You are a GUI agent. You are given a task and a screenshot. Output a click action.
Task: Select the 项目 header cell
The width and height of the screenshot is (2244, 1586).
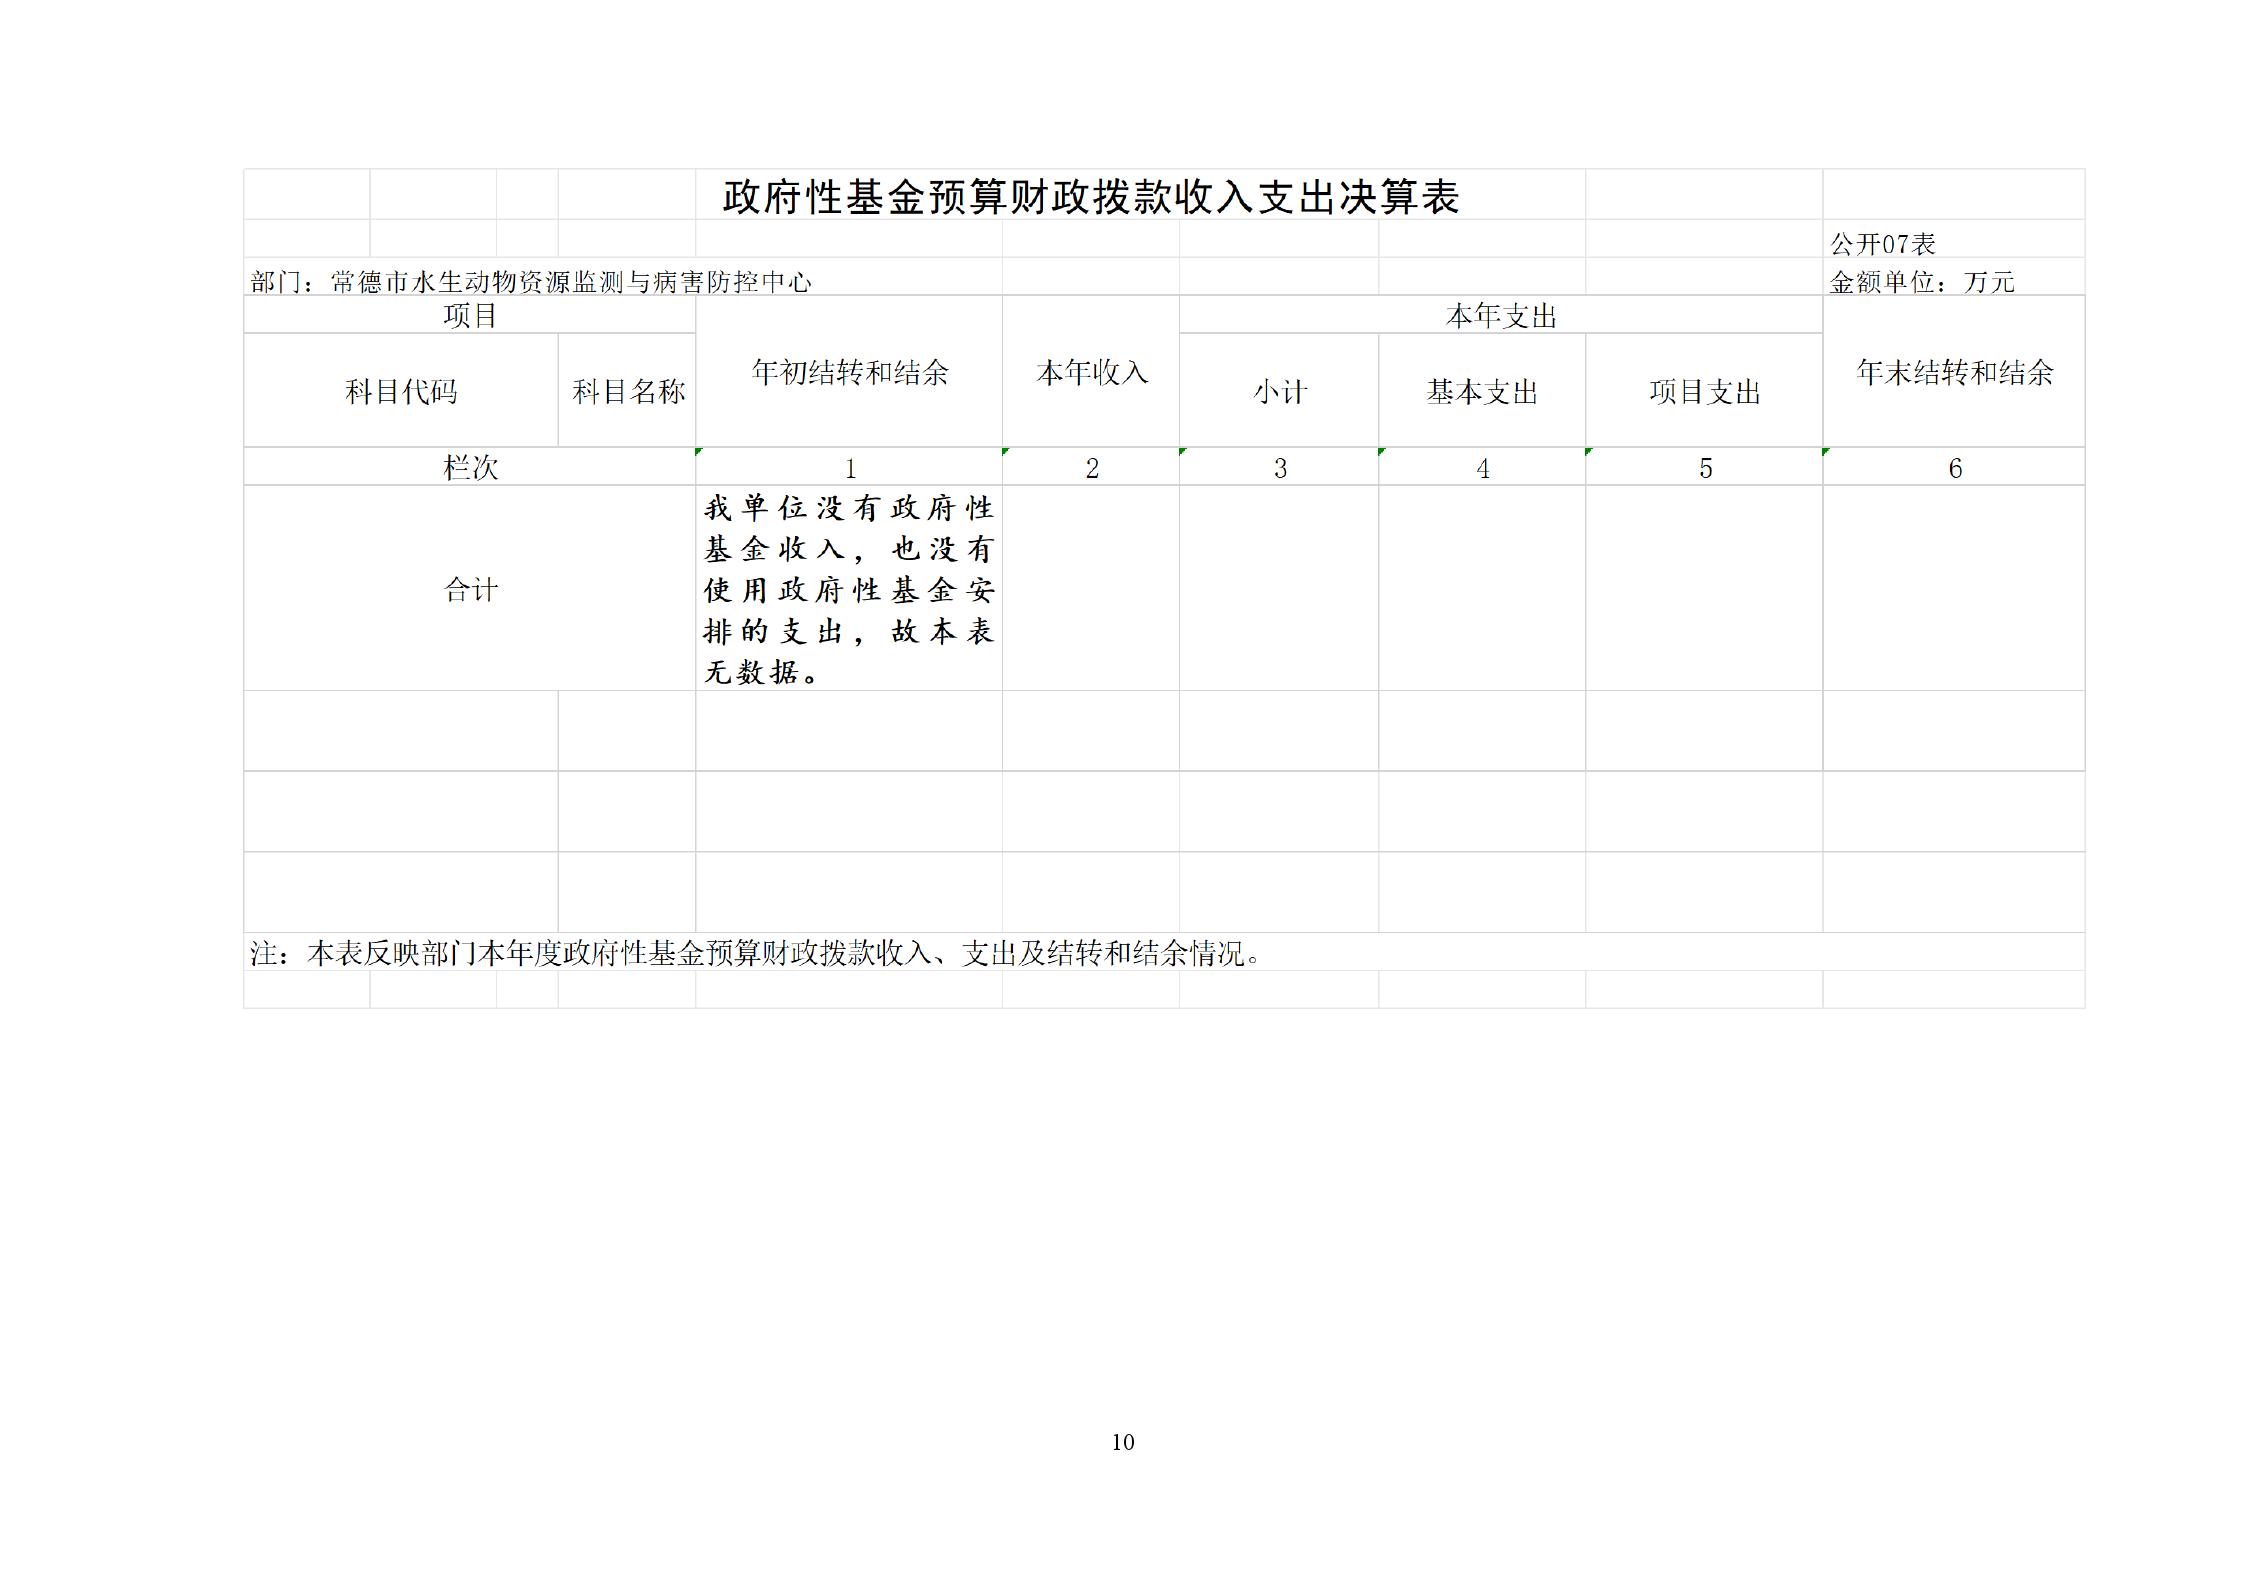point(470,316)
